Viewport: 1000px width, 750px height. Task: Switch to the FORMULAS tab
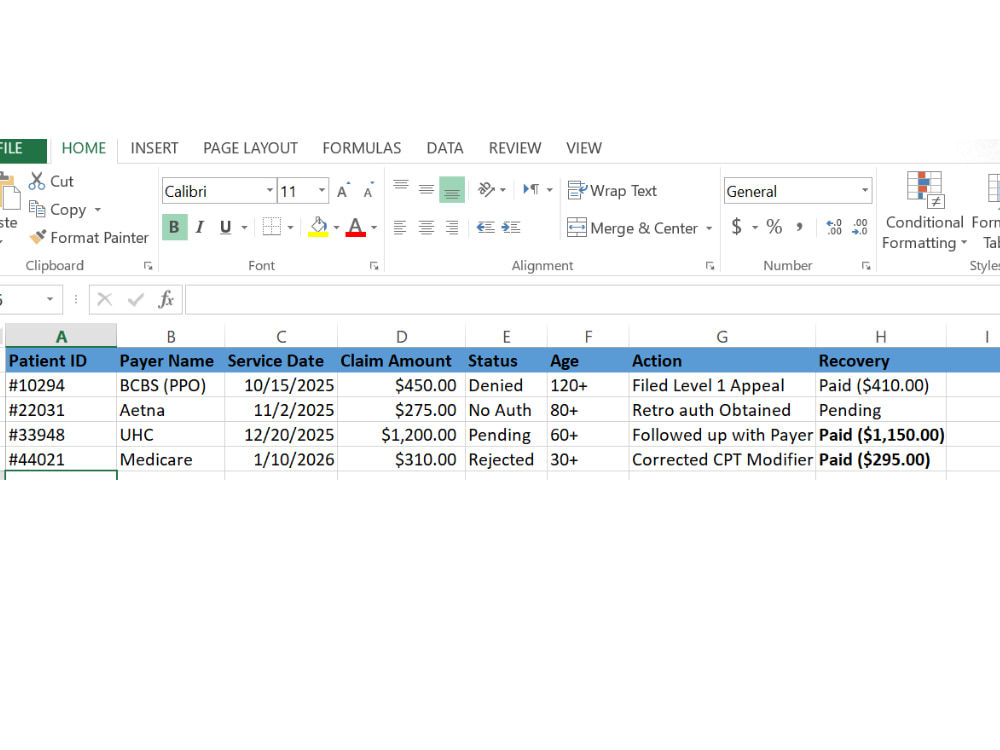[x=362, y=149]
